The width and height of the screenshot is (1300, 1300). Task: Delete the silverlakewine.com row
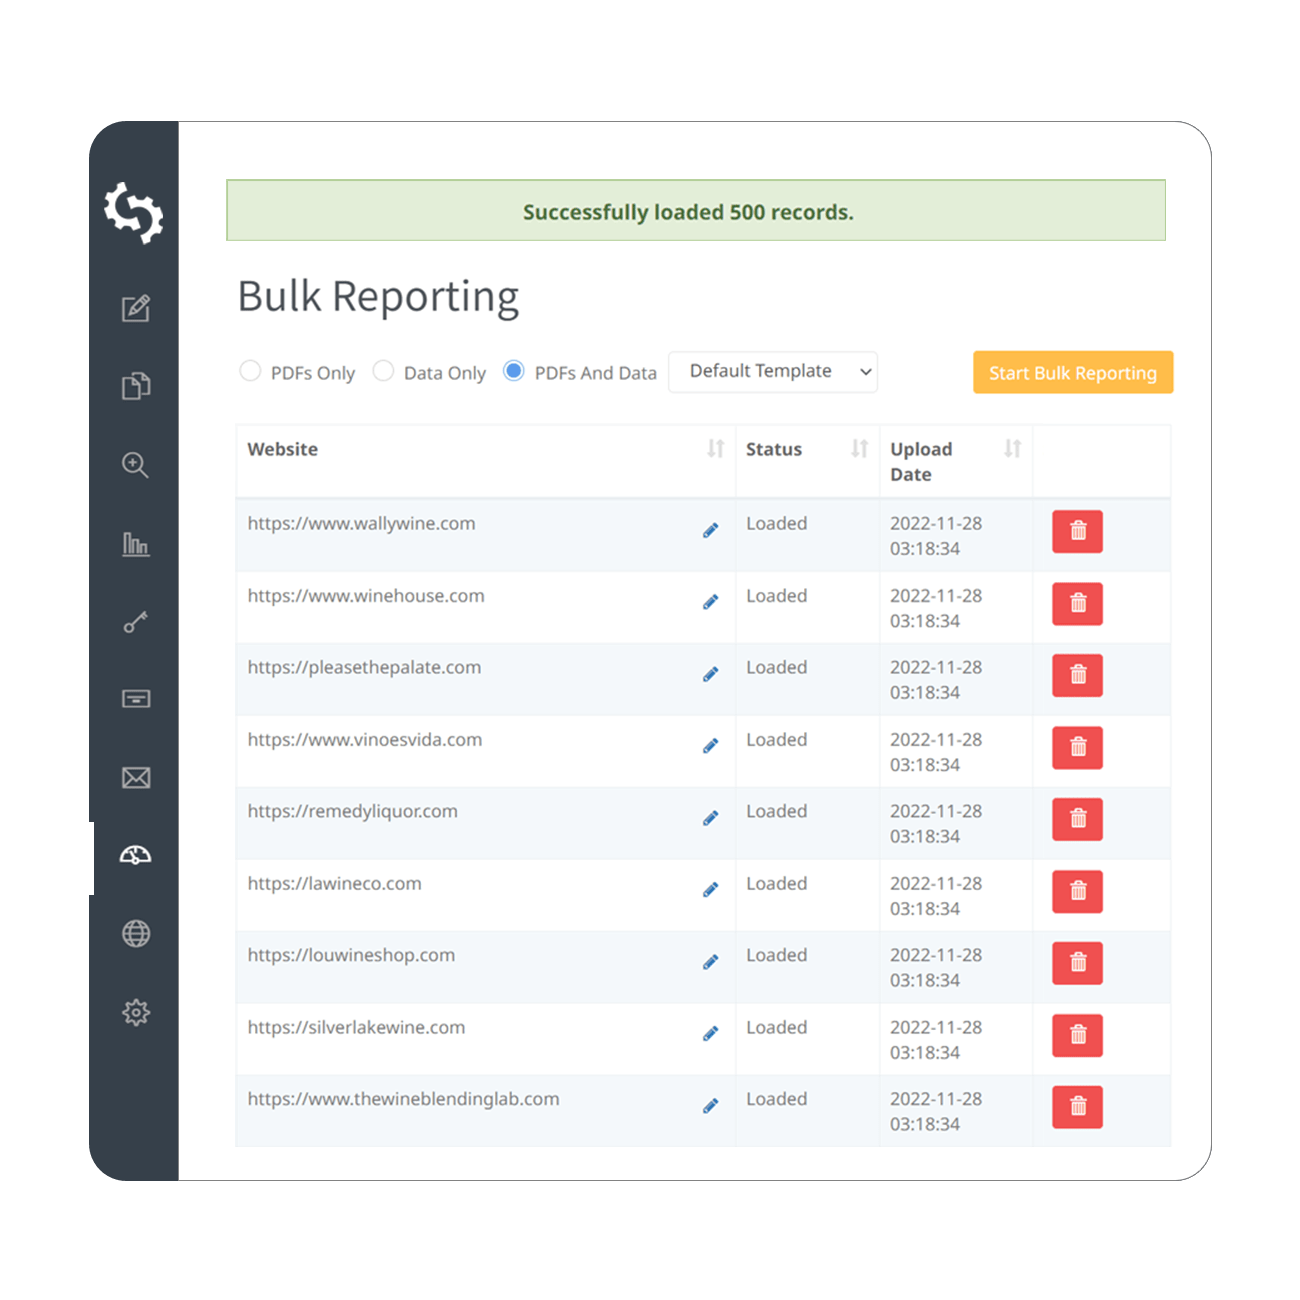click(1077, 1035)
